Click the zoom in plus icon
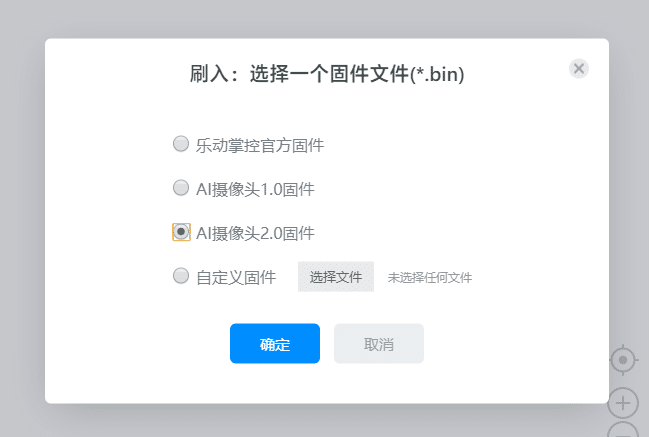 click(623, 403)
